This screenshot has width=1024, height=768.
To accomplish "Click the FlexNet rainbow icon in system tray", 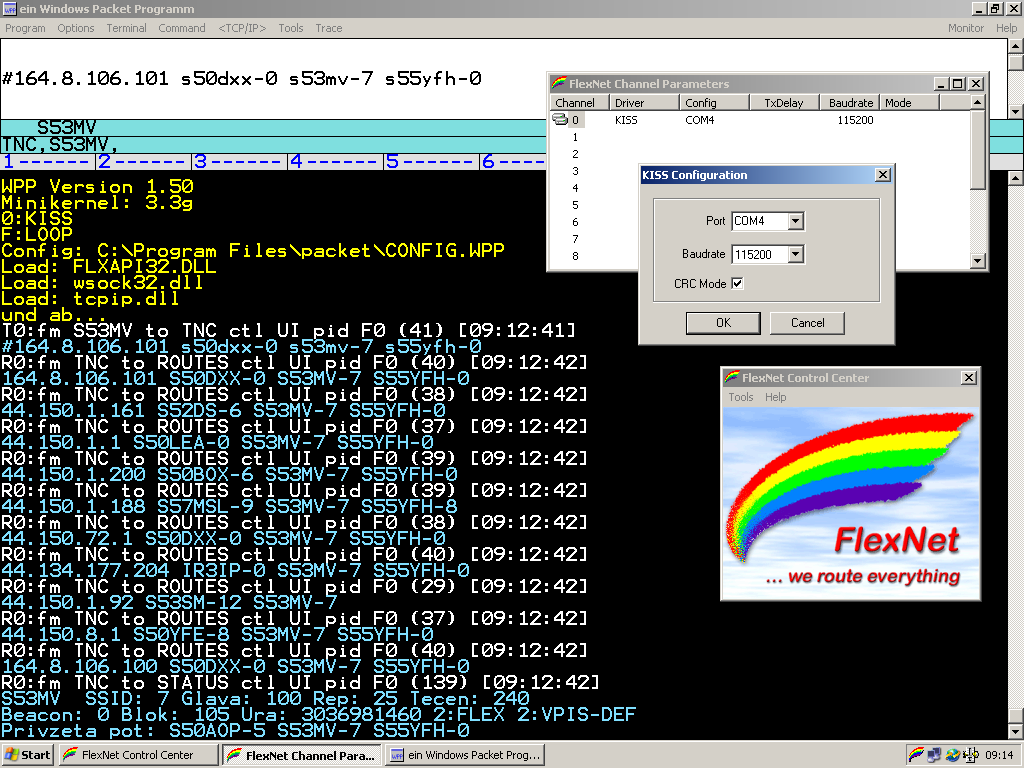I will [916, 755].
